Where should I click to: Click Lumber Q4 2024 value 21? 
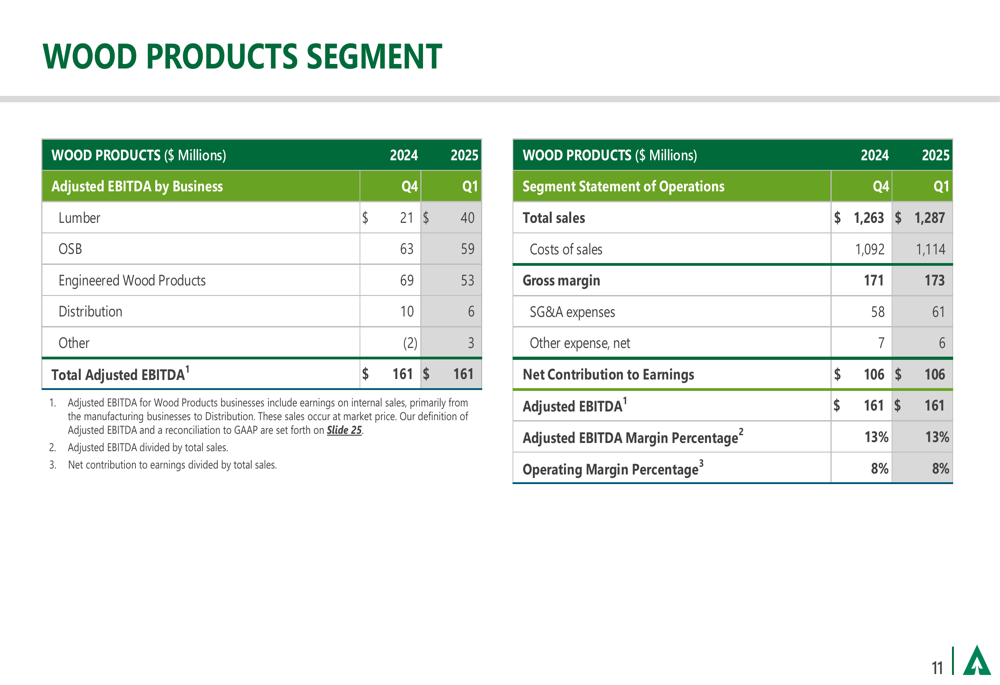coord(407,218)
